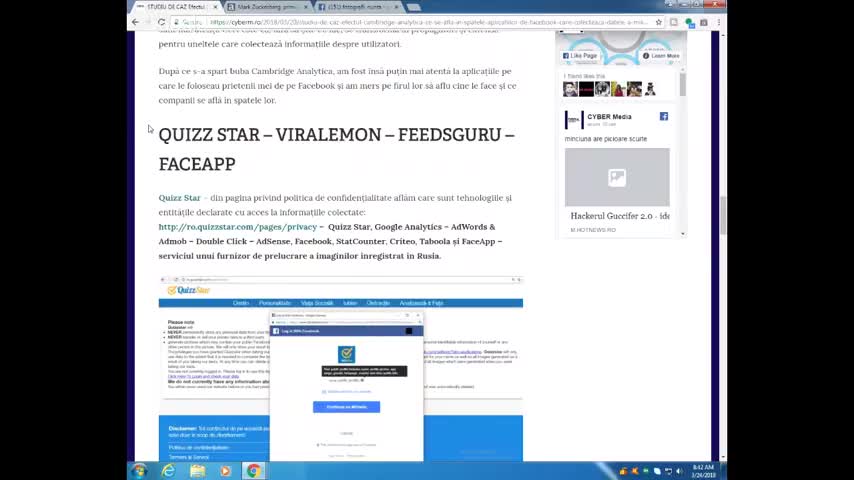
Task: Switch to the STUDIU DE CAZ tab
Action: pos(175,7)
